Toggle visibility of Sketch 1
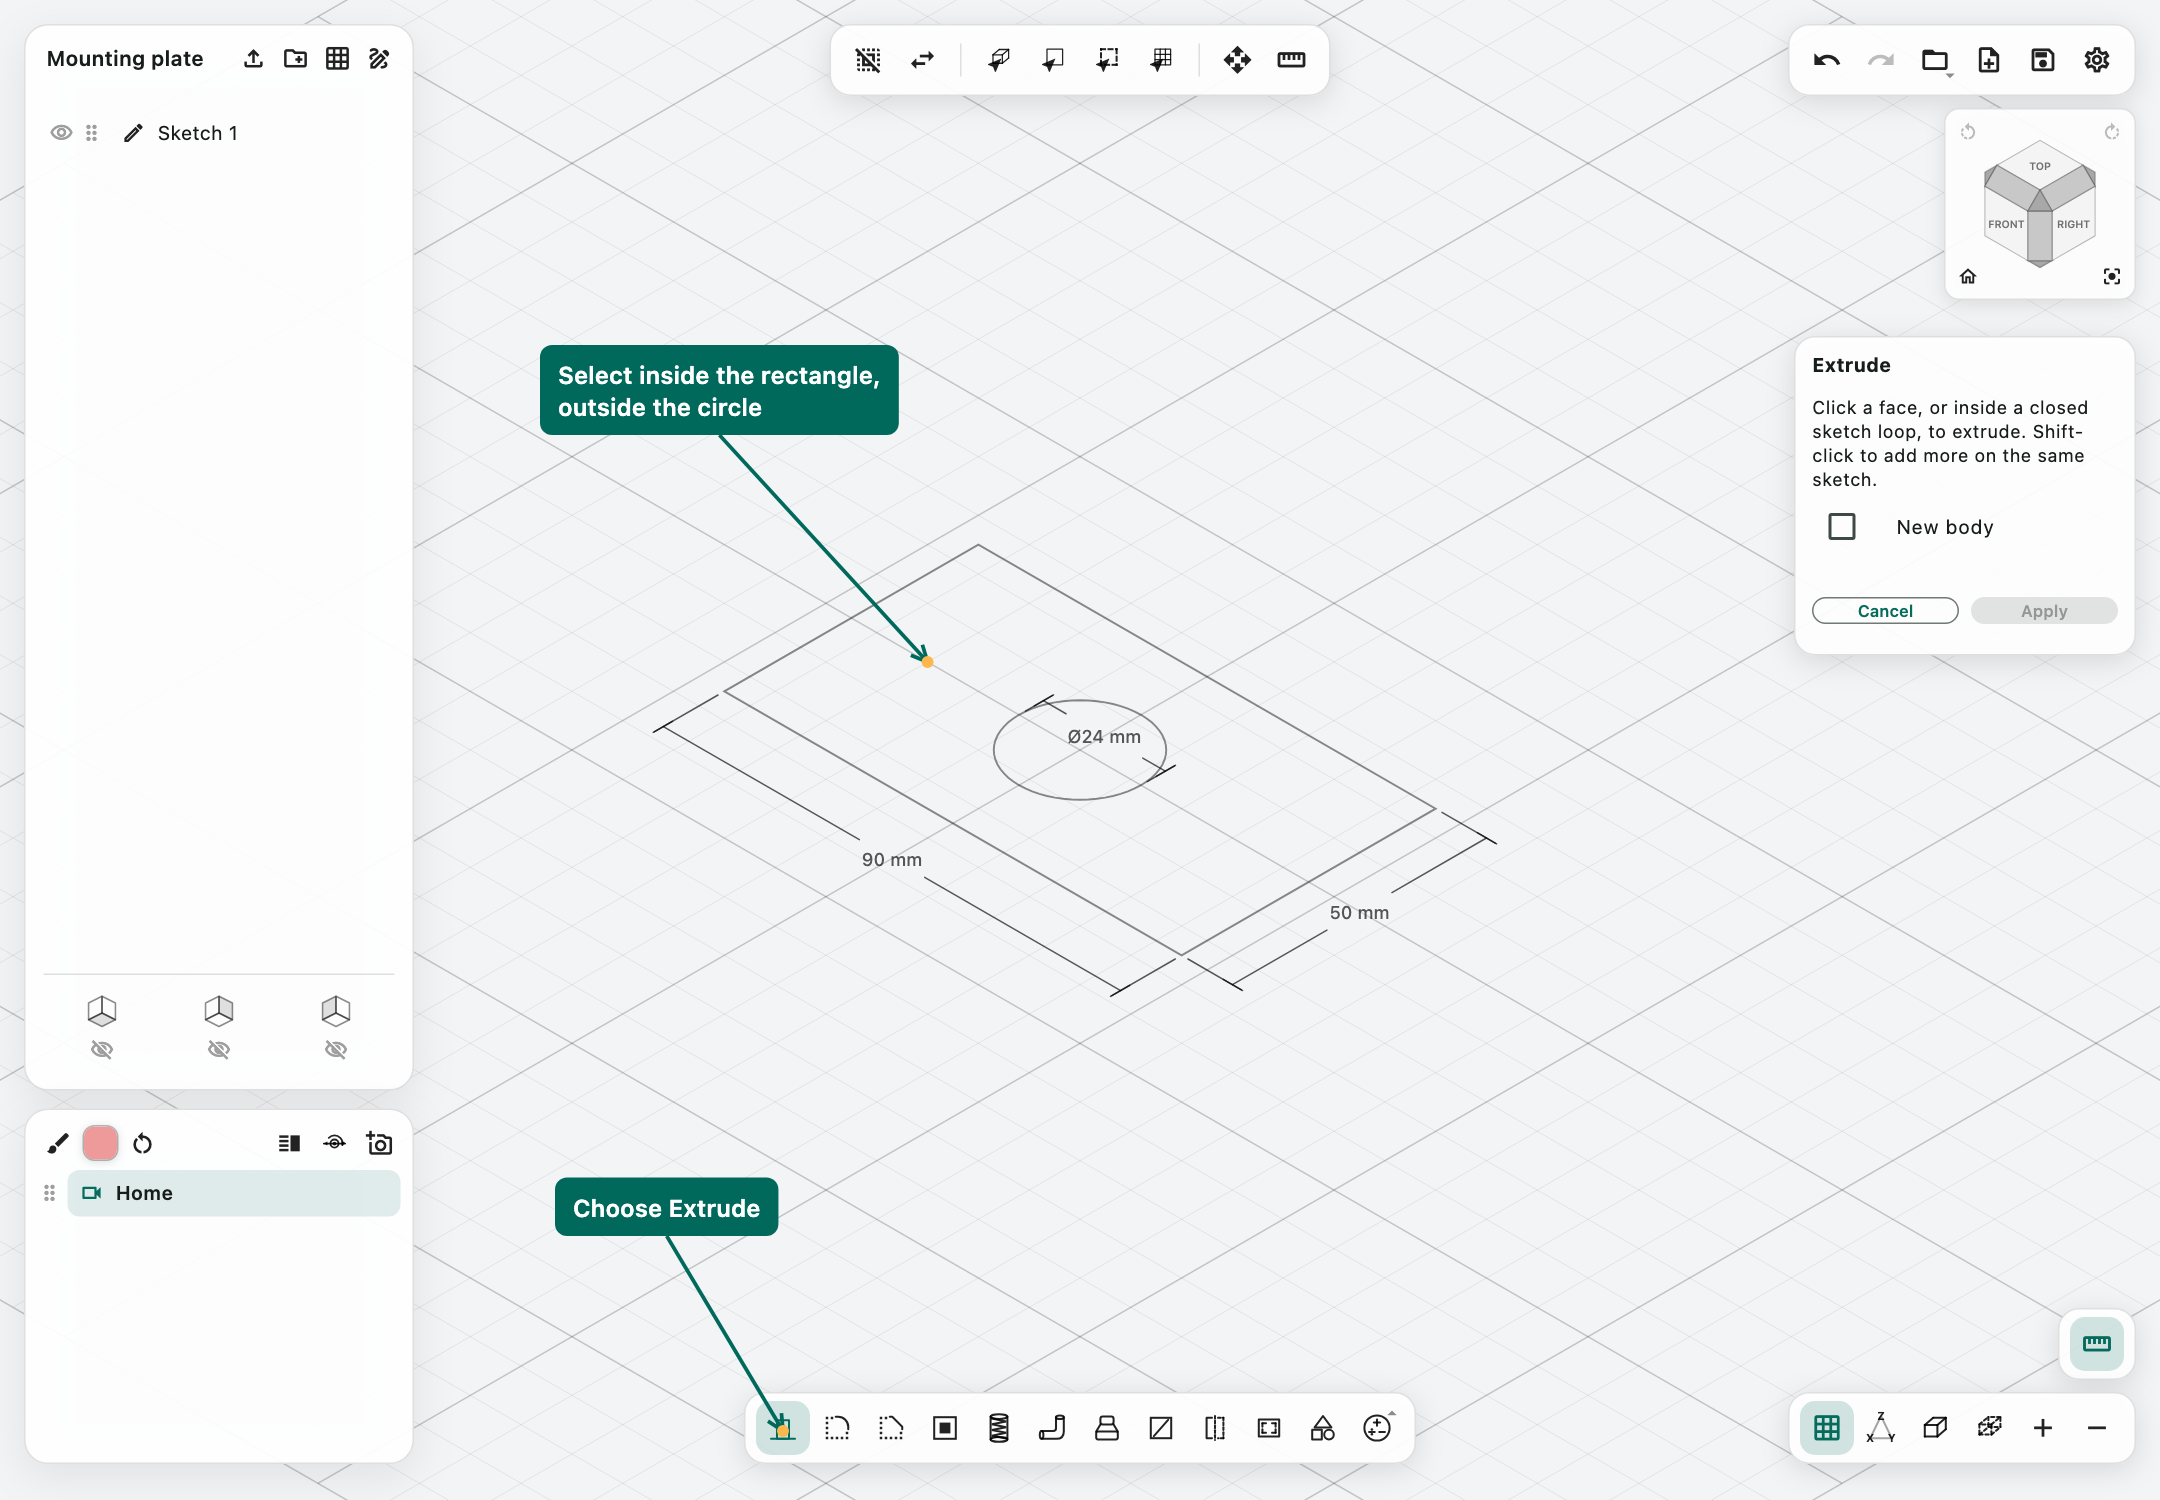Viewport: 2160px width, 1500px height. pyautogui.click(x=61, y=133)
